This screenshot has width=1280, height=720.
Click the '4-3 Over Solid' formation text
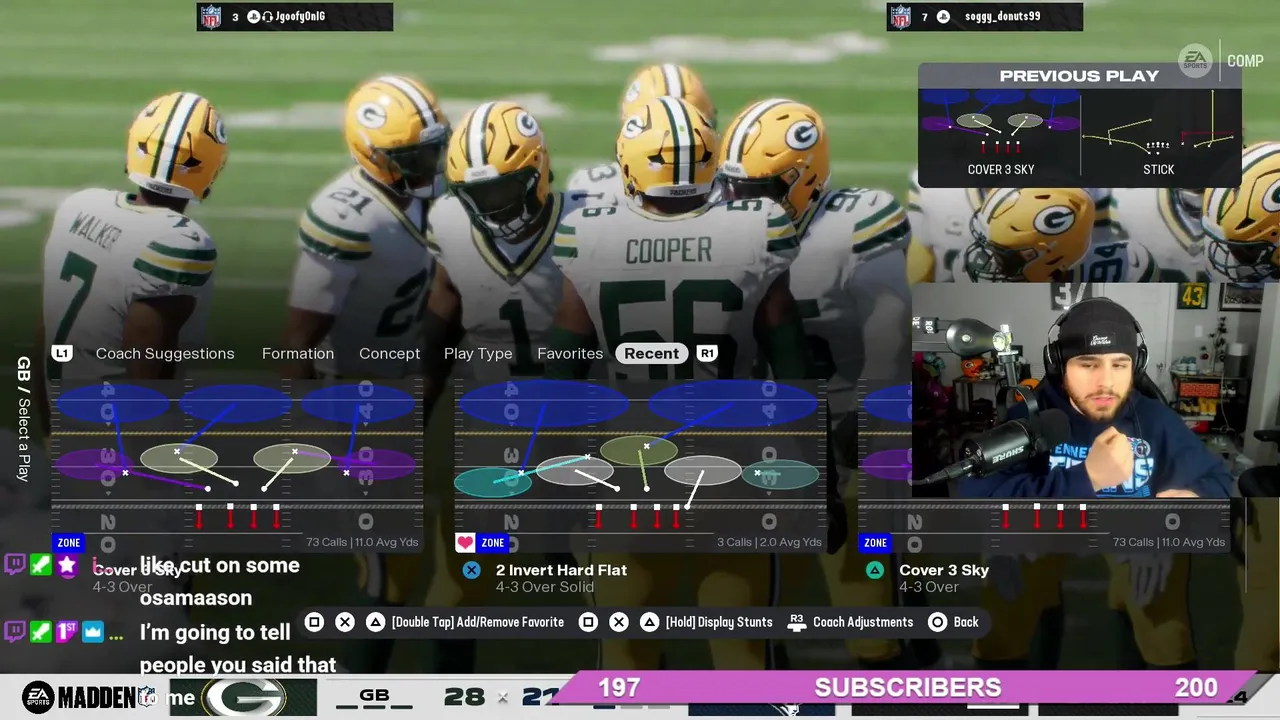click(545, 587)
